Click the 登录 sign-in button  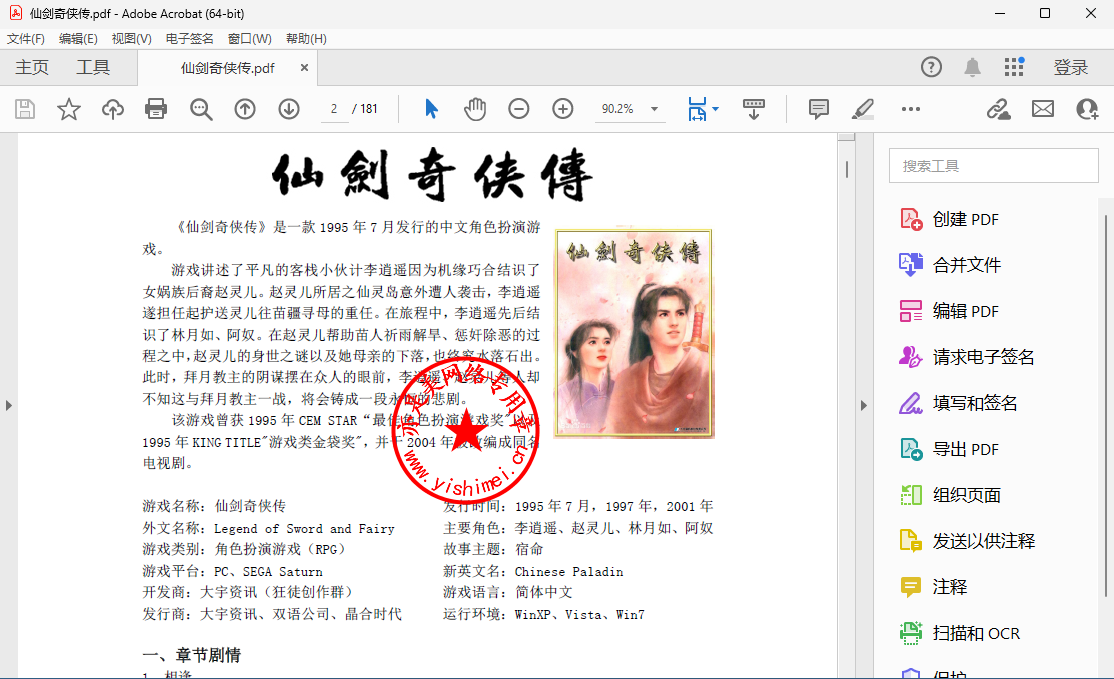(x=1070, y=67)
